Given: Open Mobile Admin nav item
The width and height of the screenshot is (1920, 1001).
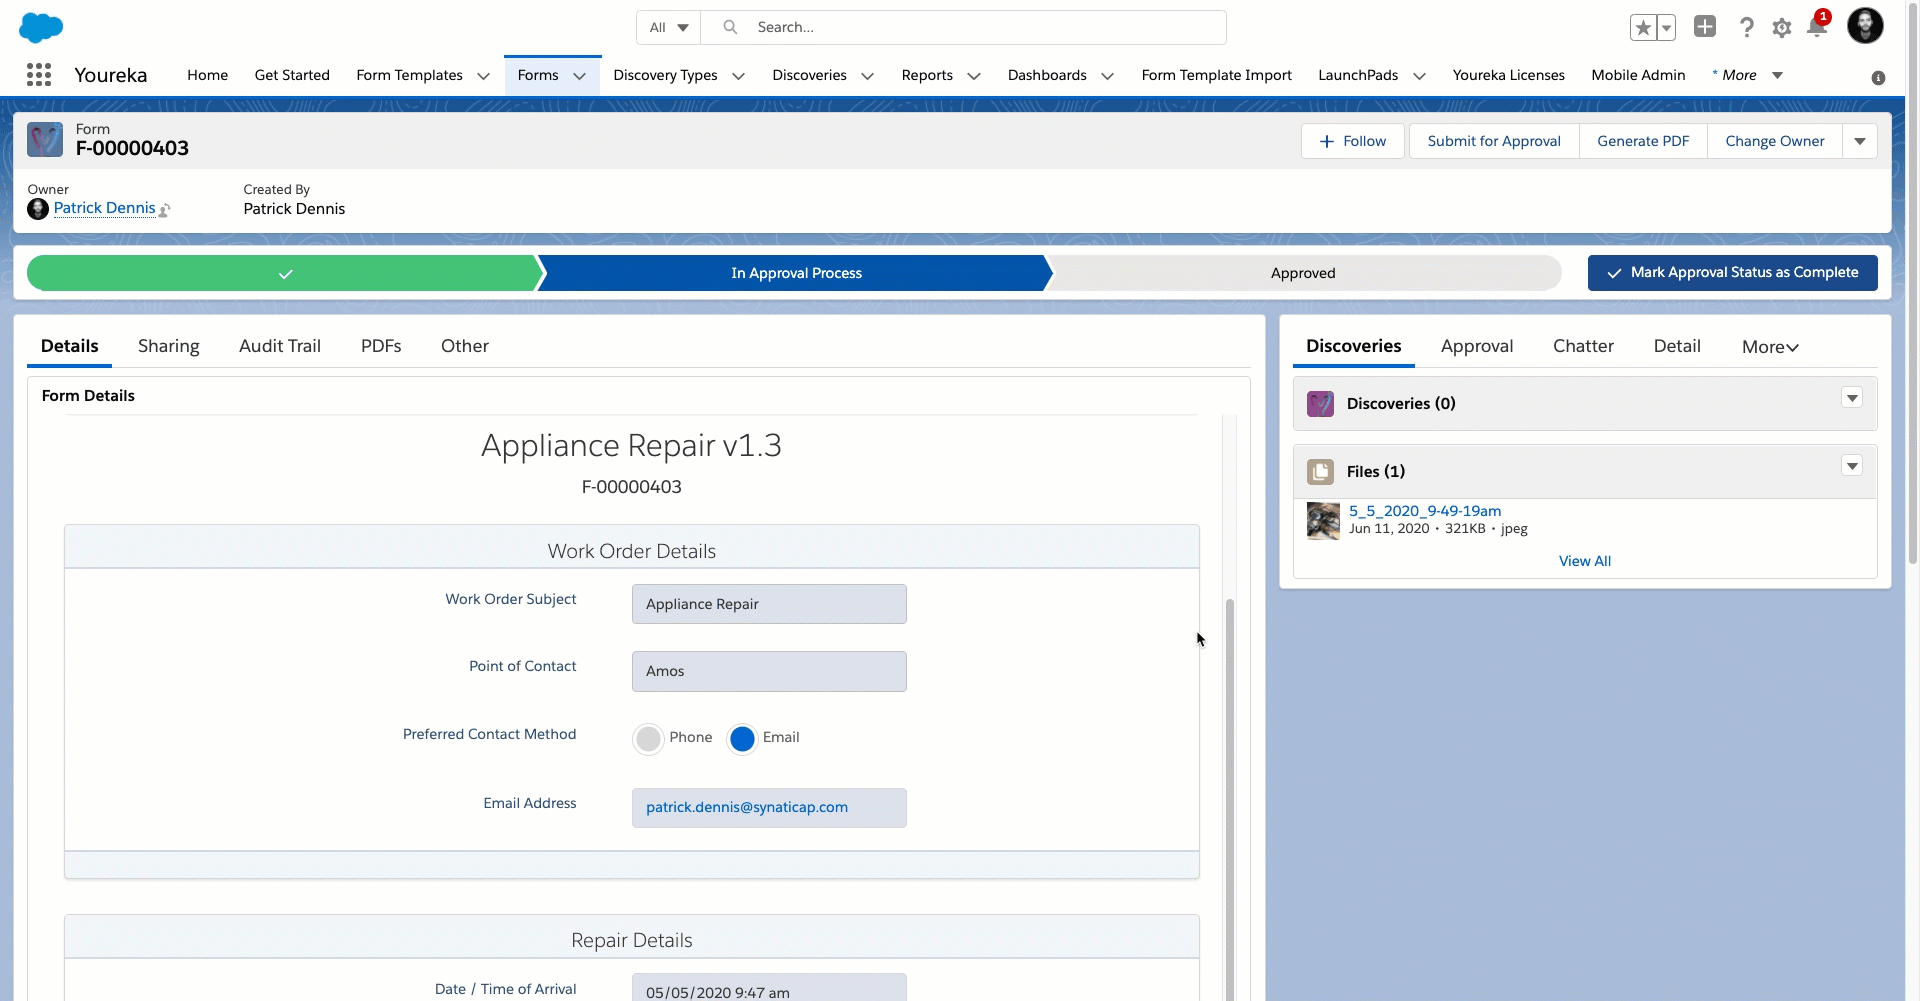Looking at the screenshot, I should (1638, 75).
